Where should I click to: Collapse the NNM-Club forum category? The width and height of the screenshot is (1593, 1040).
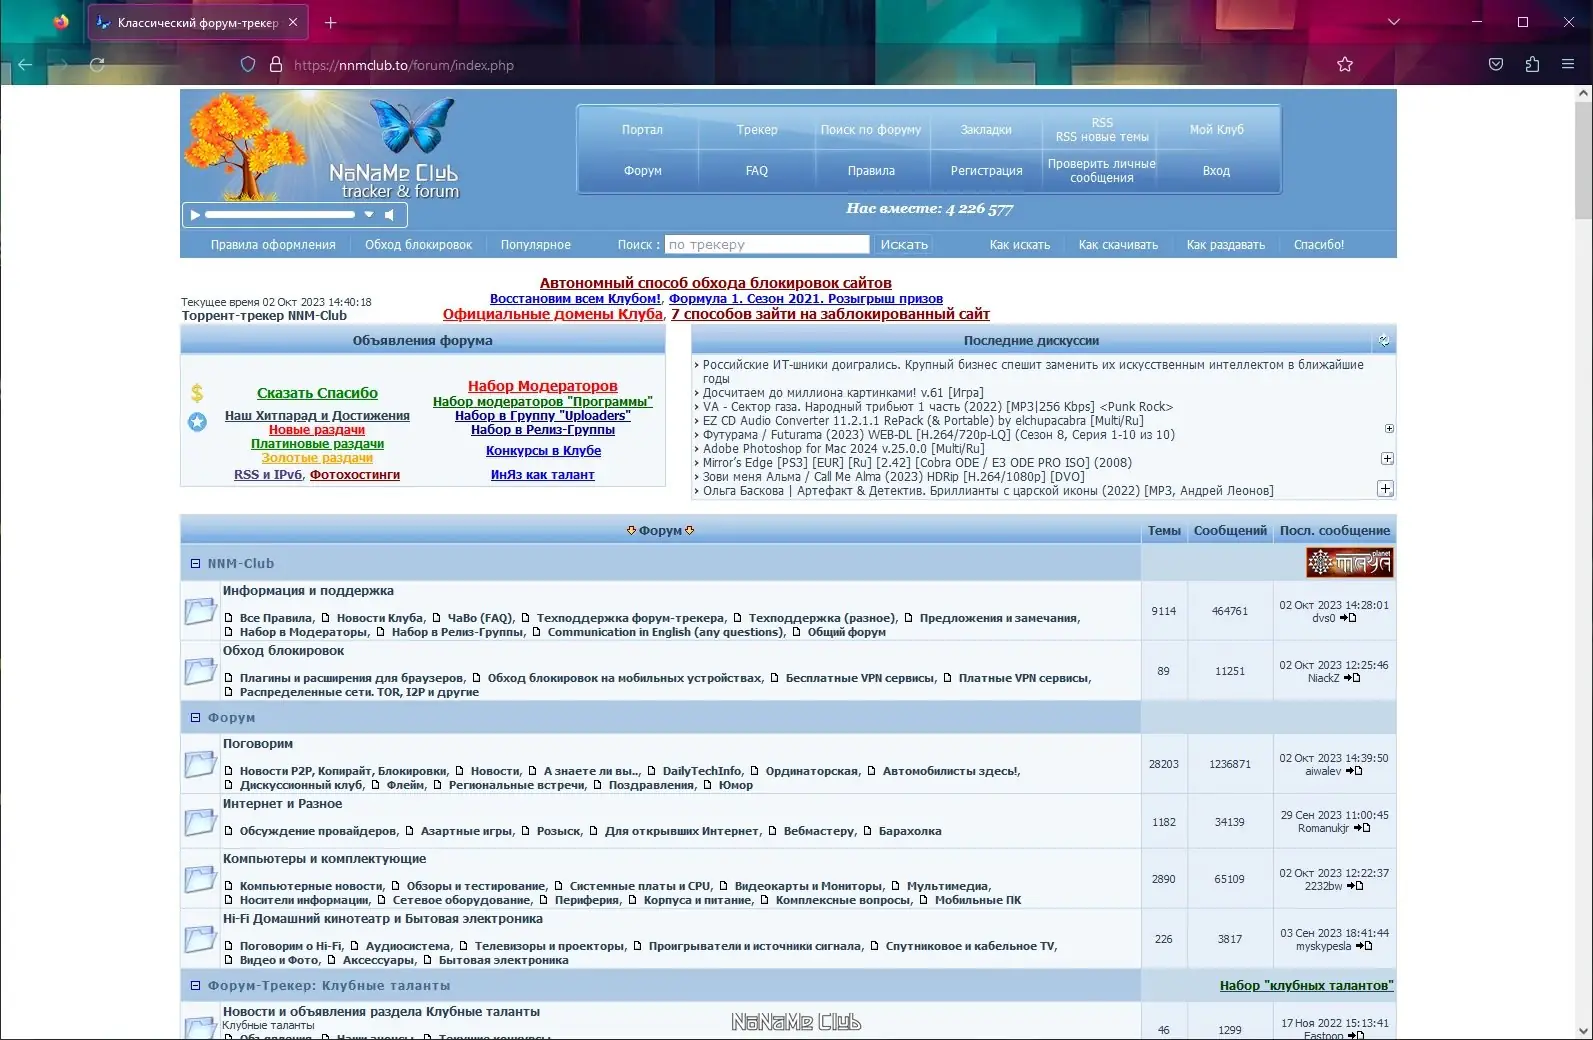(195, 564)
